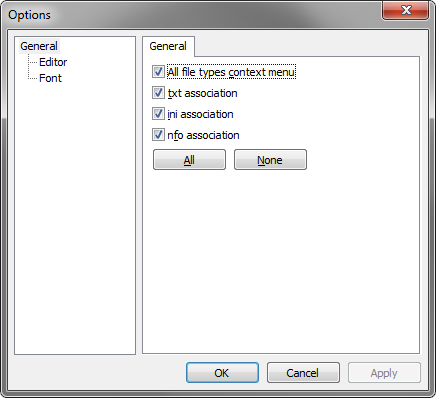Open the Editor tree item
Screen dimensions: 436x398
pyautogui.click(x=53, y=62)
